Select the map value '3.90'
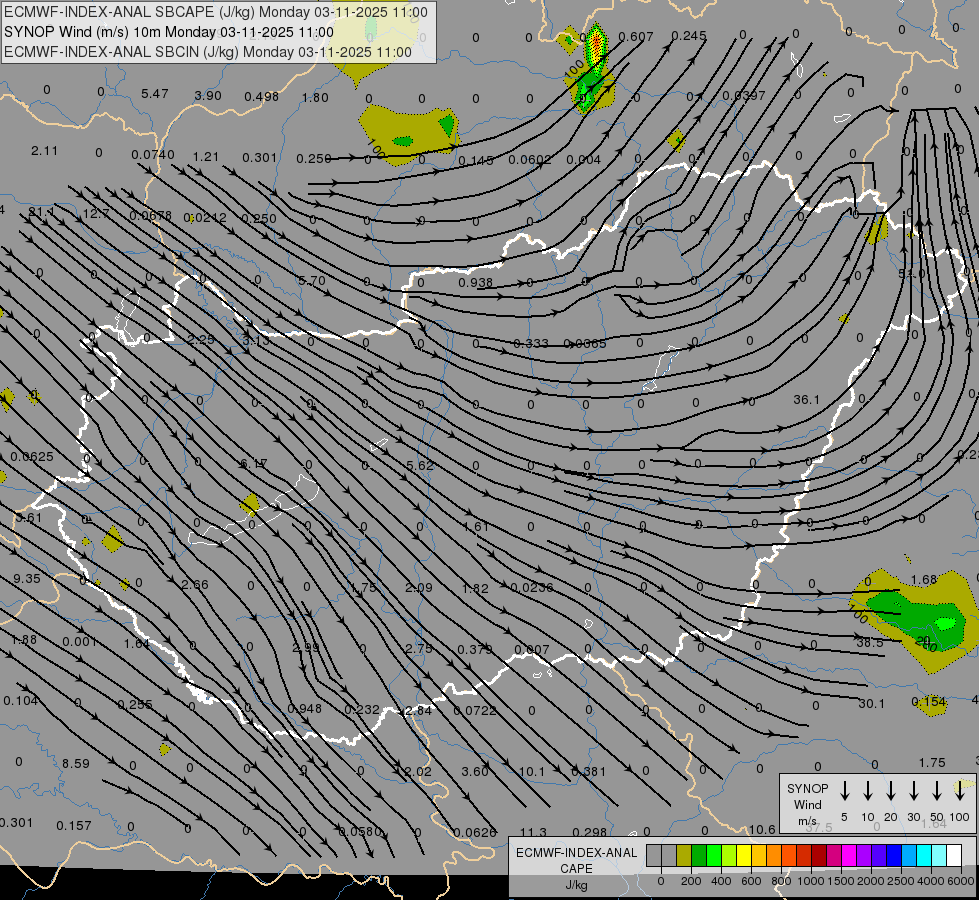The width and height of the screenshot is (979, 900). 208,96
